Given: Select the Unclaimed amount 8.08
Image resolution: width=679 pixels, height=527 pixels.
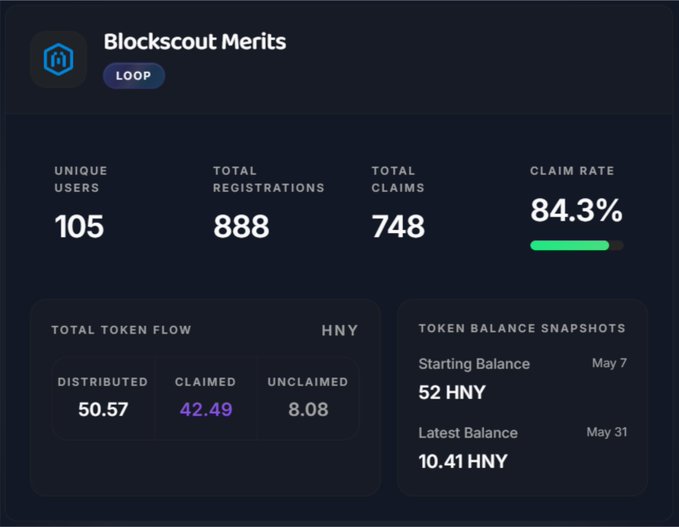Looking at the screenshot, I should click(308, 410).
